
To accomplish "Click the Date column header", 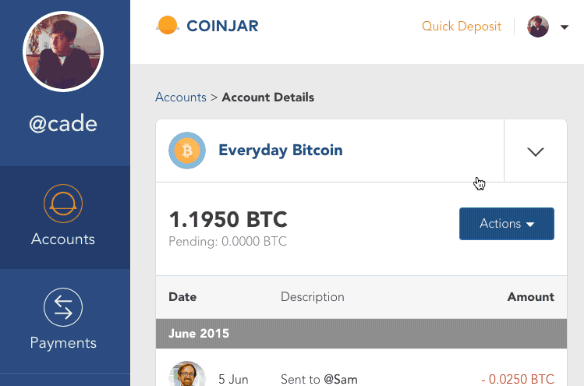I will [182, 297].
